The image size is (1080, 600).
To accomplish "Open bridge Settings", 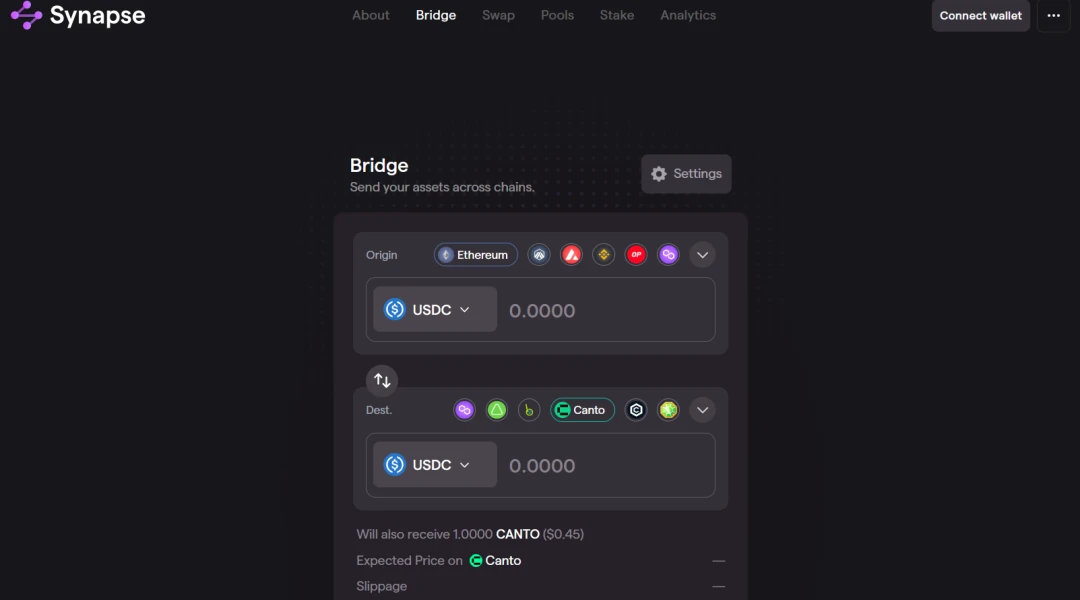I will point(686,174).
